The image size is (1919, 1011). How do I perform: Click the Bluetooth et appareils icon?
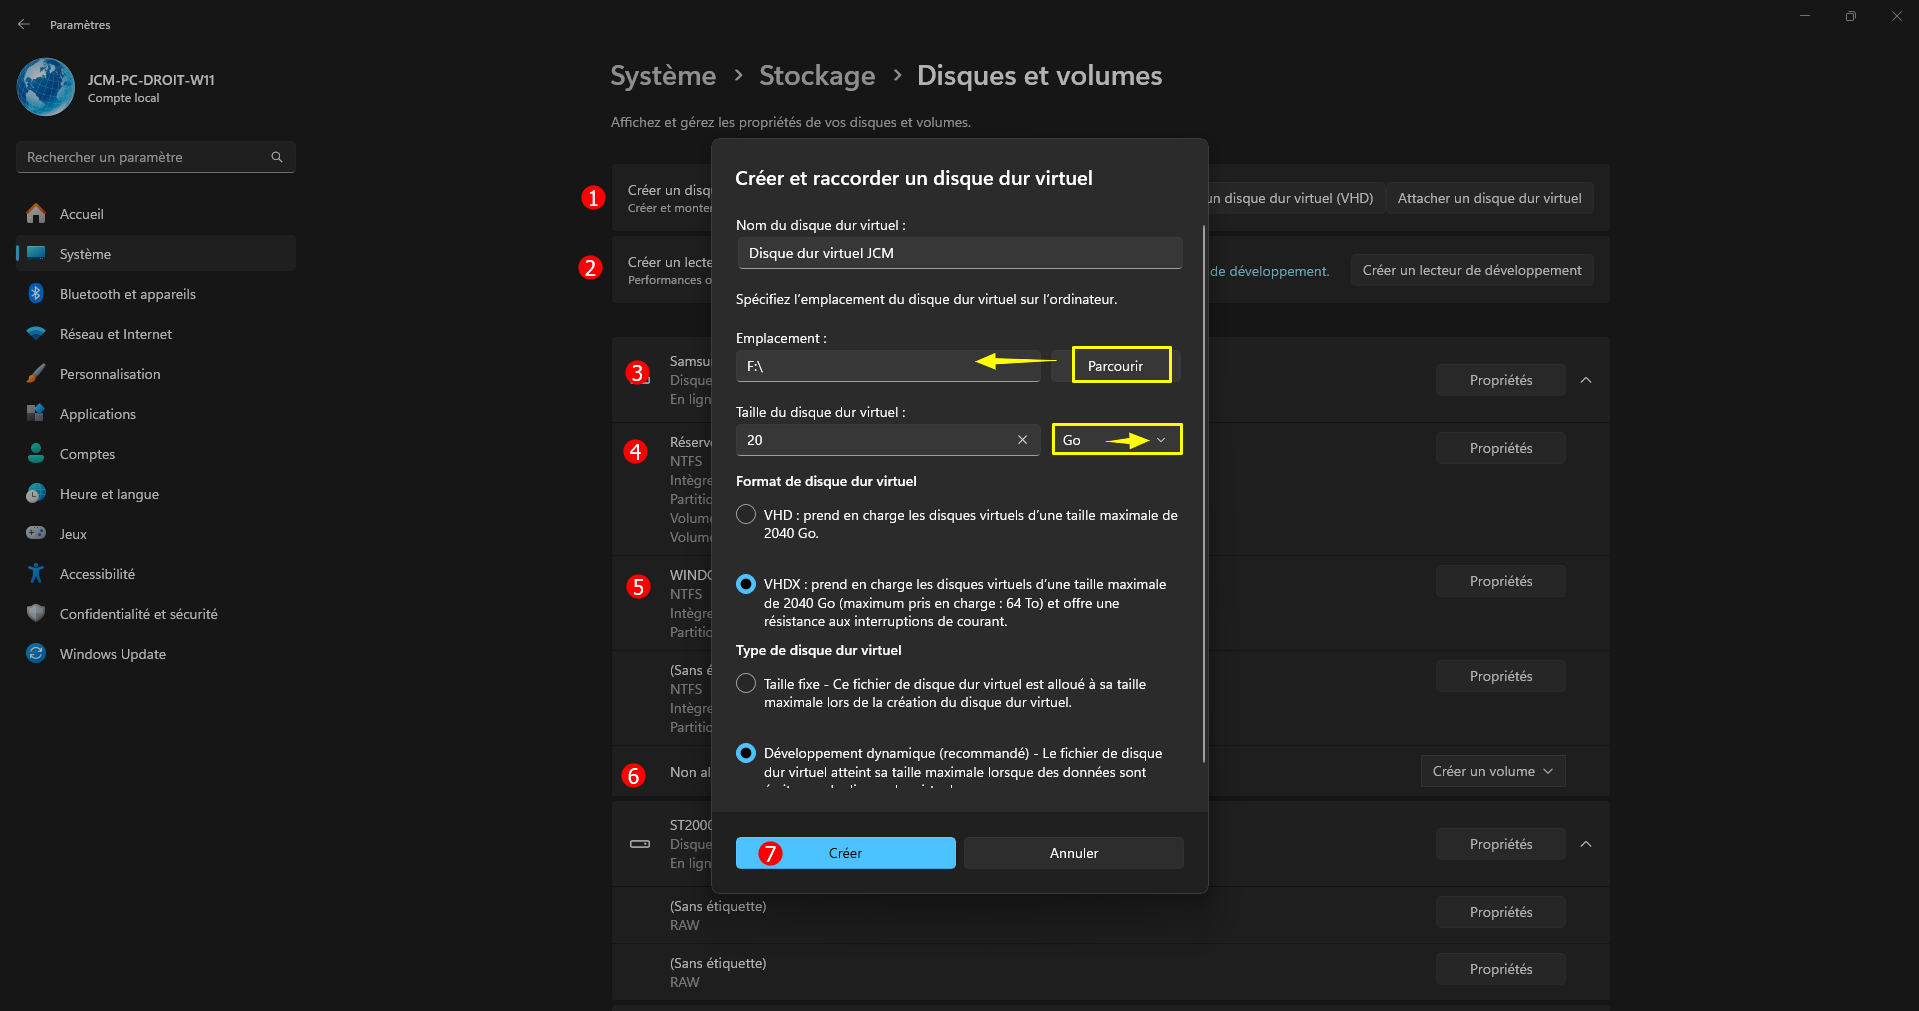click(36, 294)
